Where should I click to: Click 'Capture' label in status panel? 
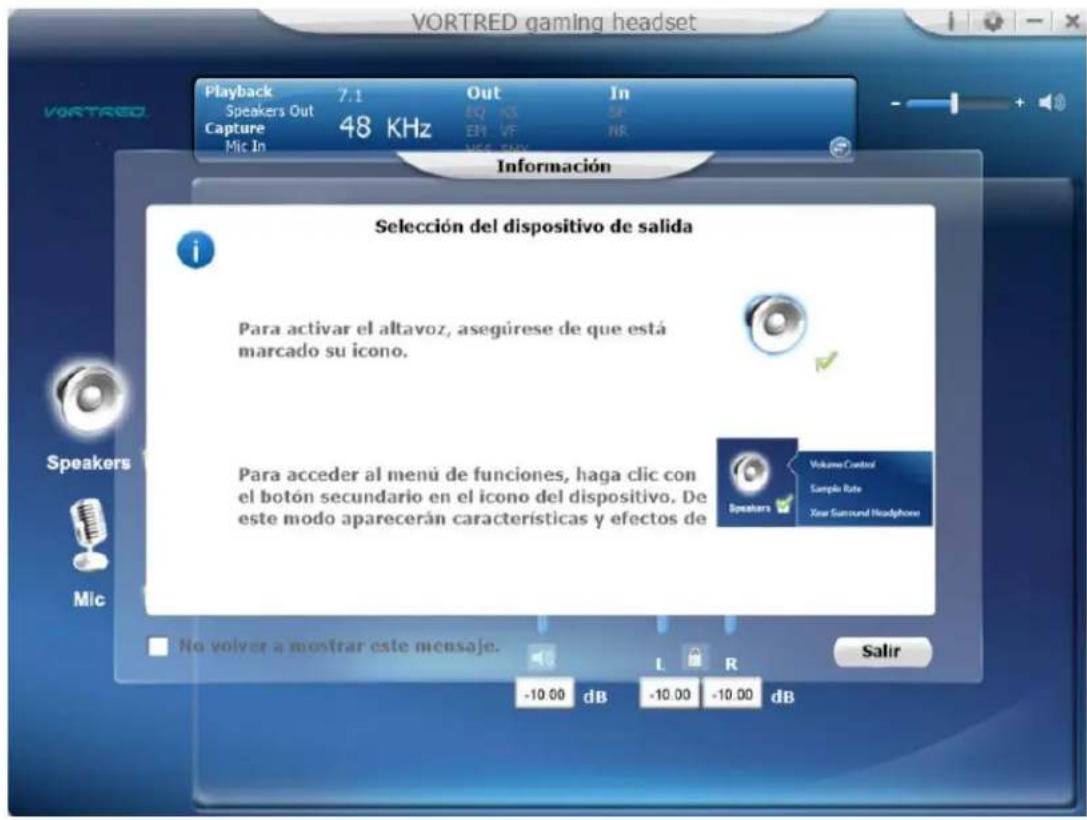click(234, 128)
